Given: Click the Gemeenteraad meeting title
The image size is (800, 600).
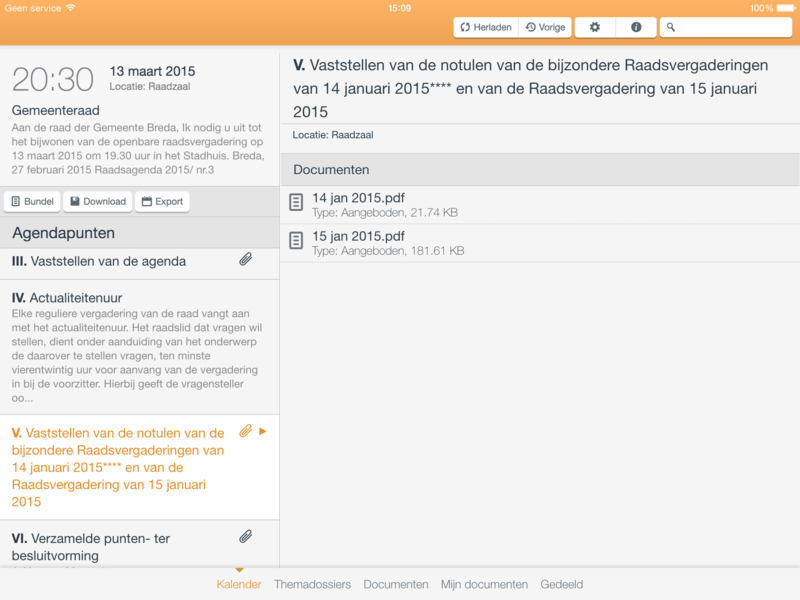Looking at the screenshot, I should pyautogui.click(x=56, y=111).
